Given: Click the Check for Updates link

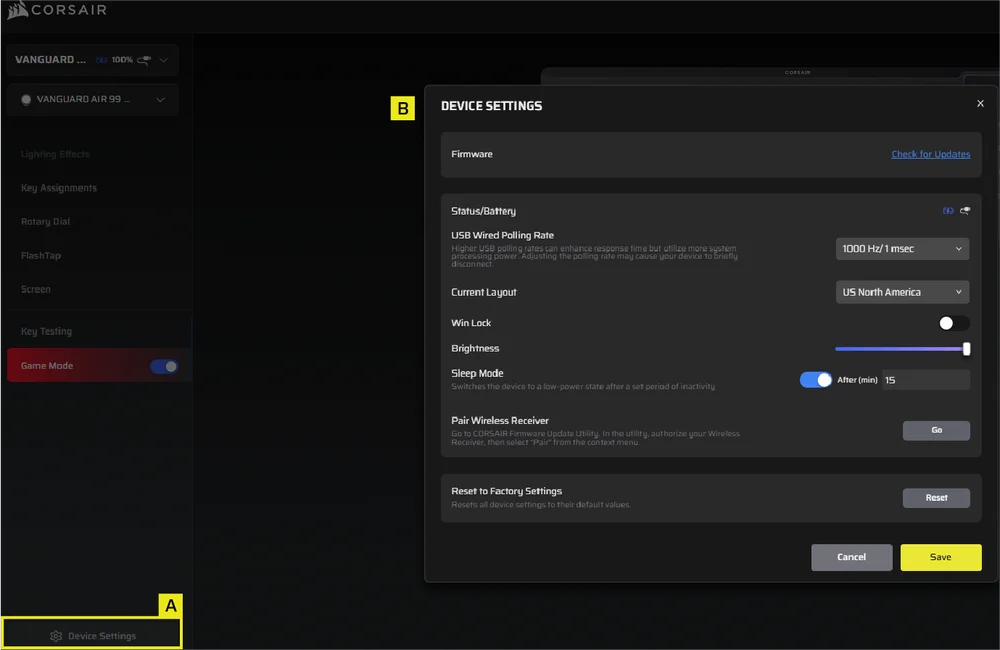Looking at the screenshot, I should click(930, 154).
